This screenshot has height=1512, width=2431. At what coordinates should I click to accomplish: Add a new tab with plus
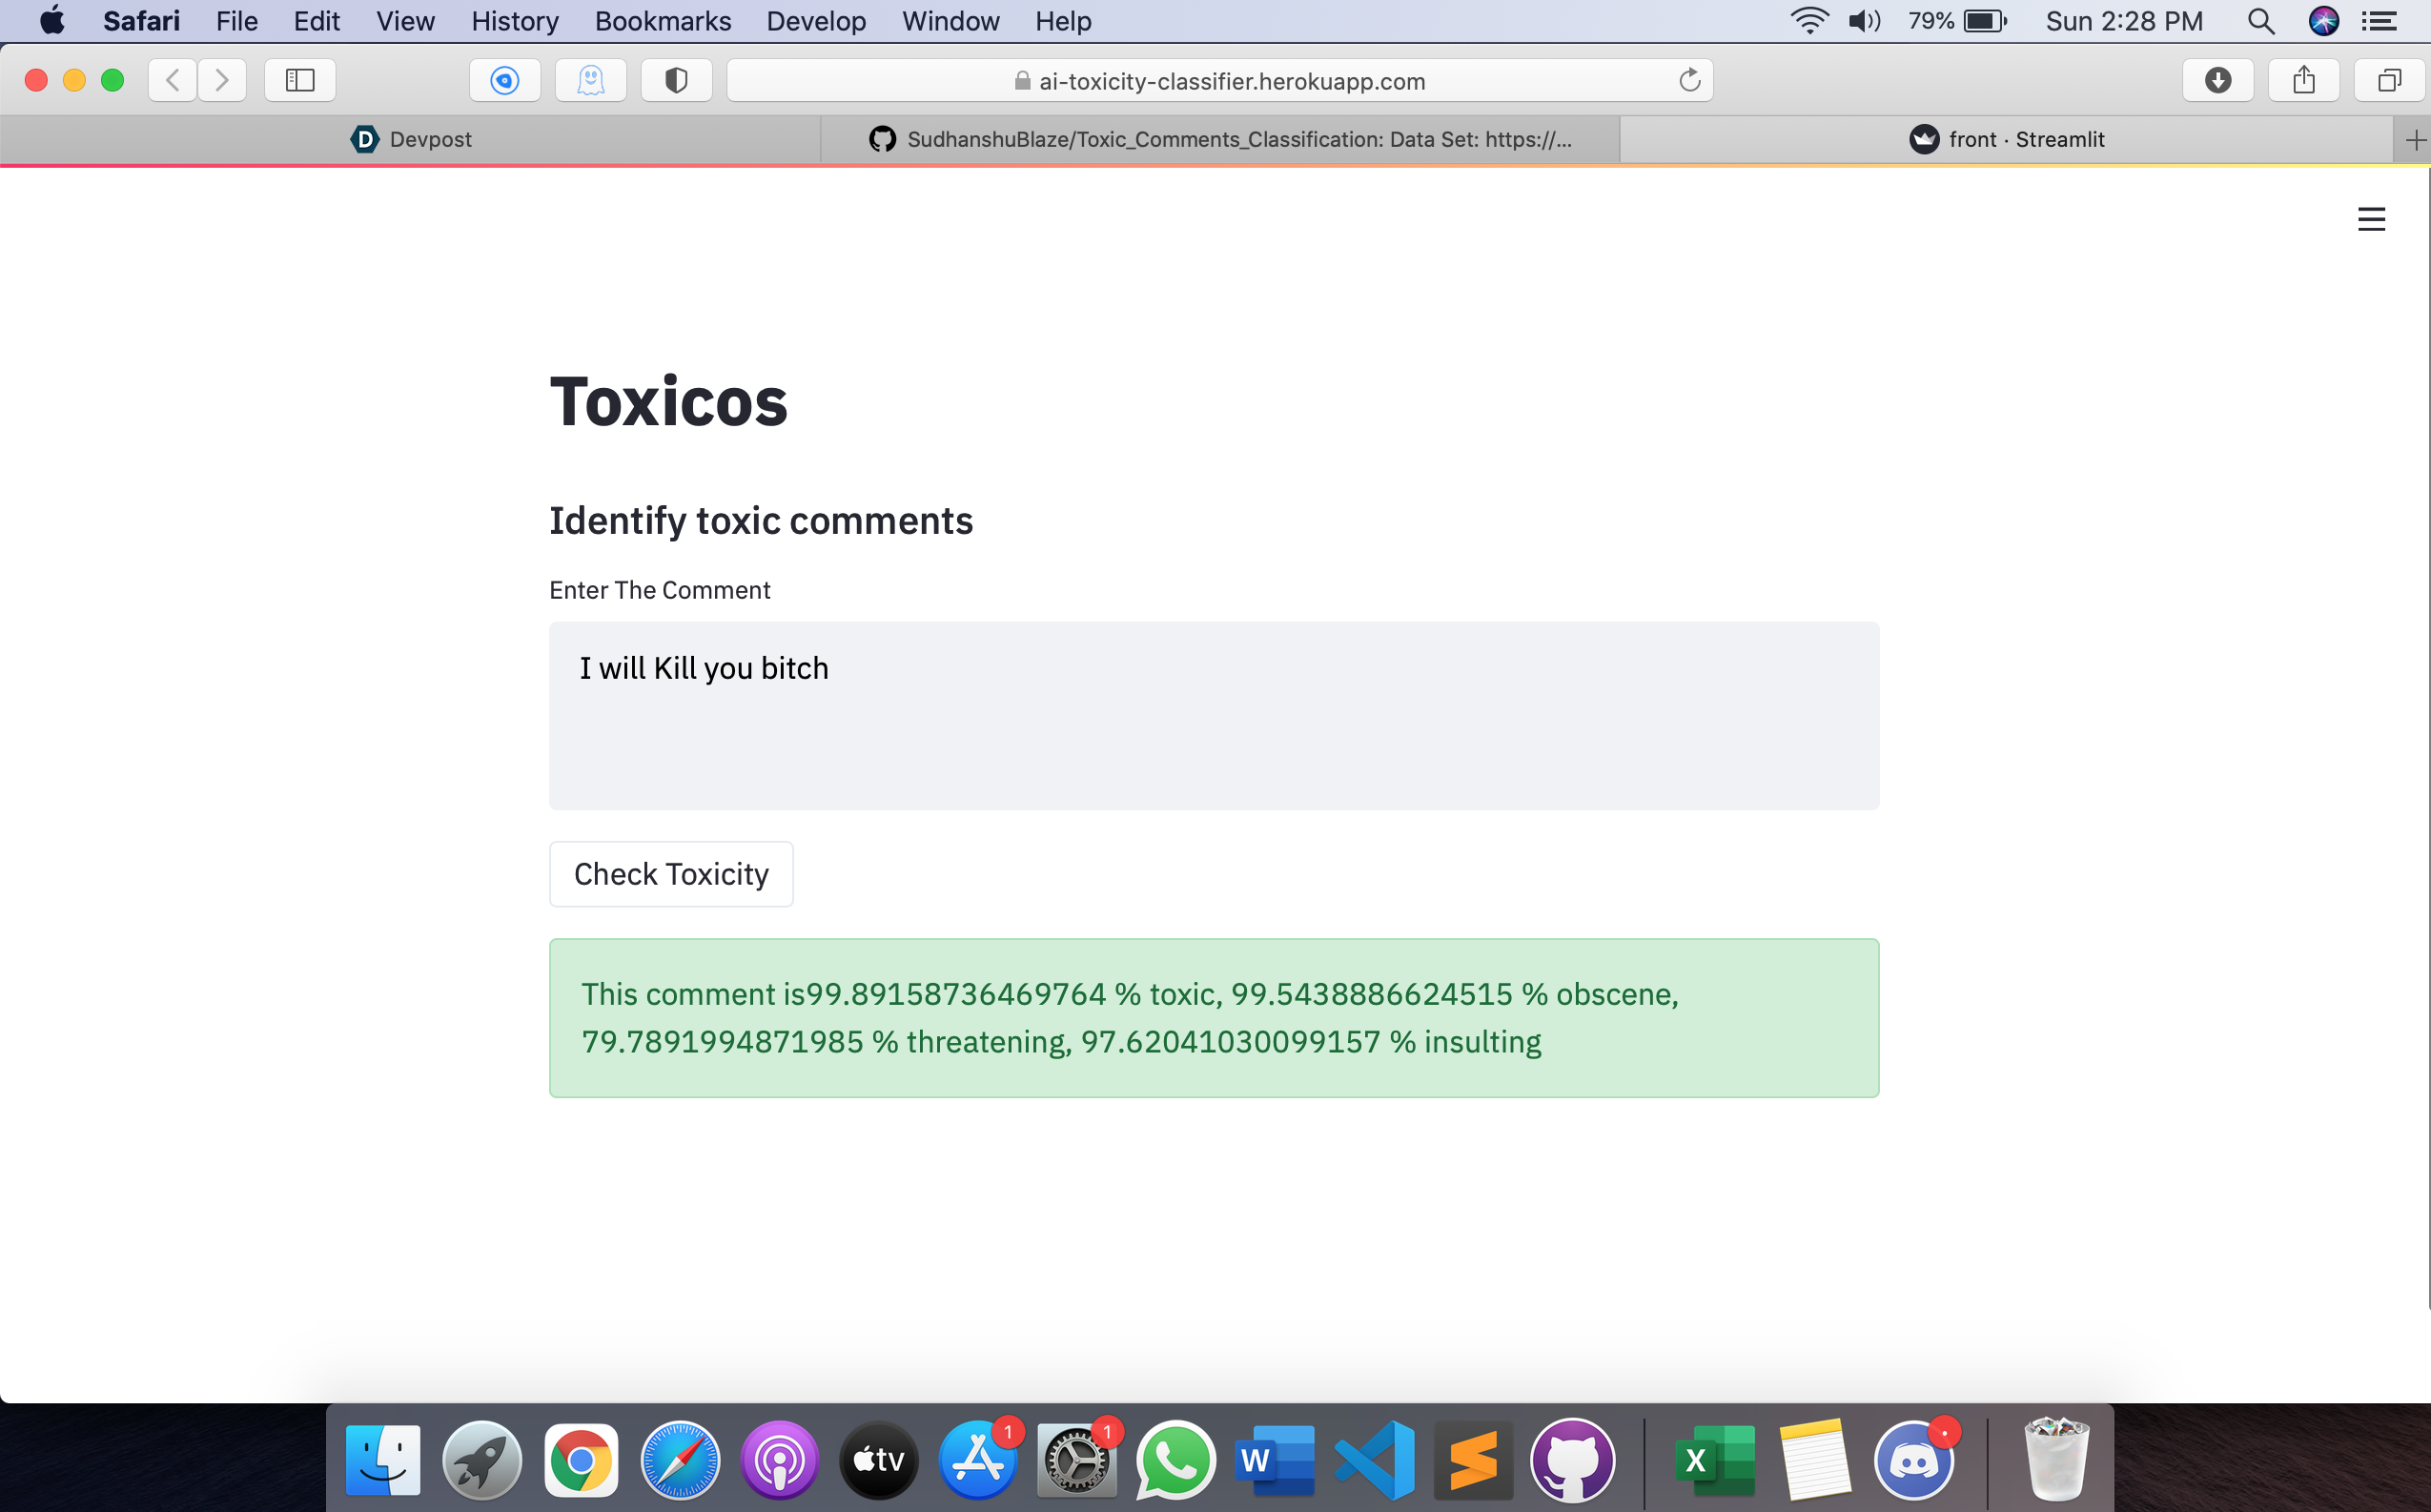point(2415,140)
